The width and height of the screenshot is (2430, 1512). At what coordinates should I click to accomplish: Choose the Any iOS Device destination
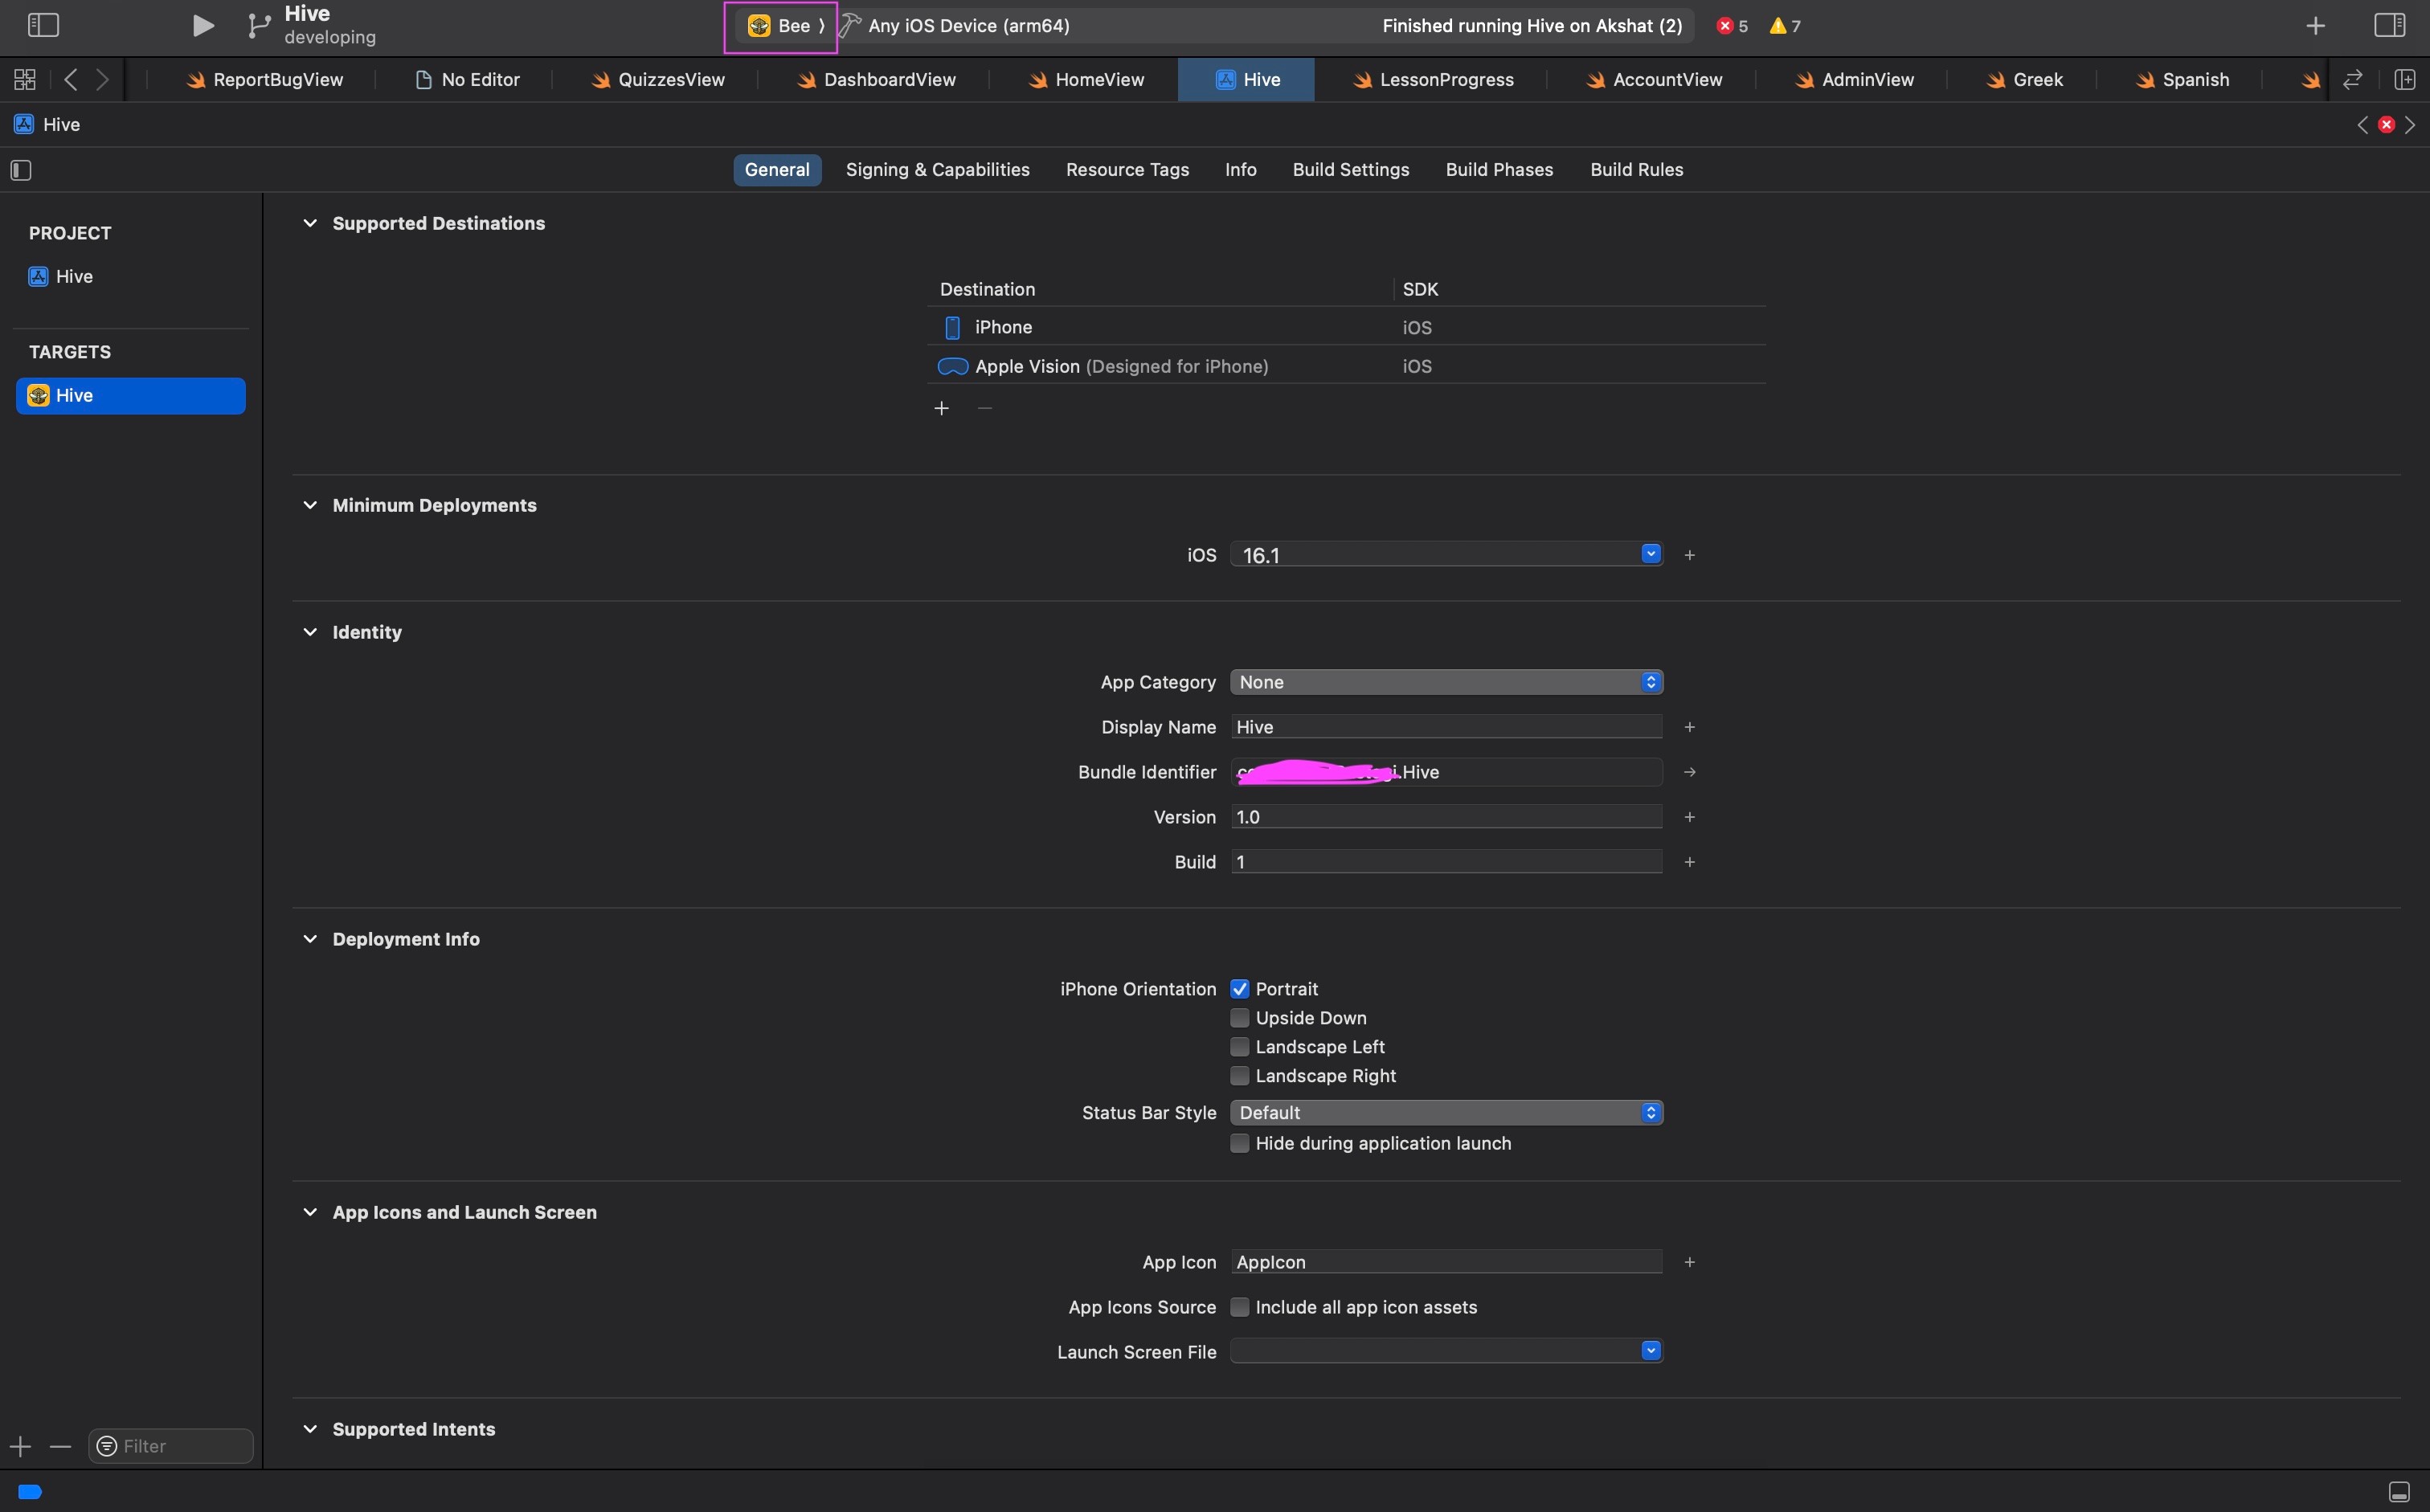click(968, 26)
